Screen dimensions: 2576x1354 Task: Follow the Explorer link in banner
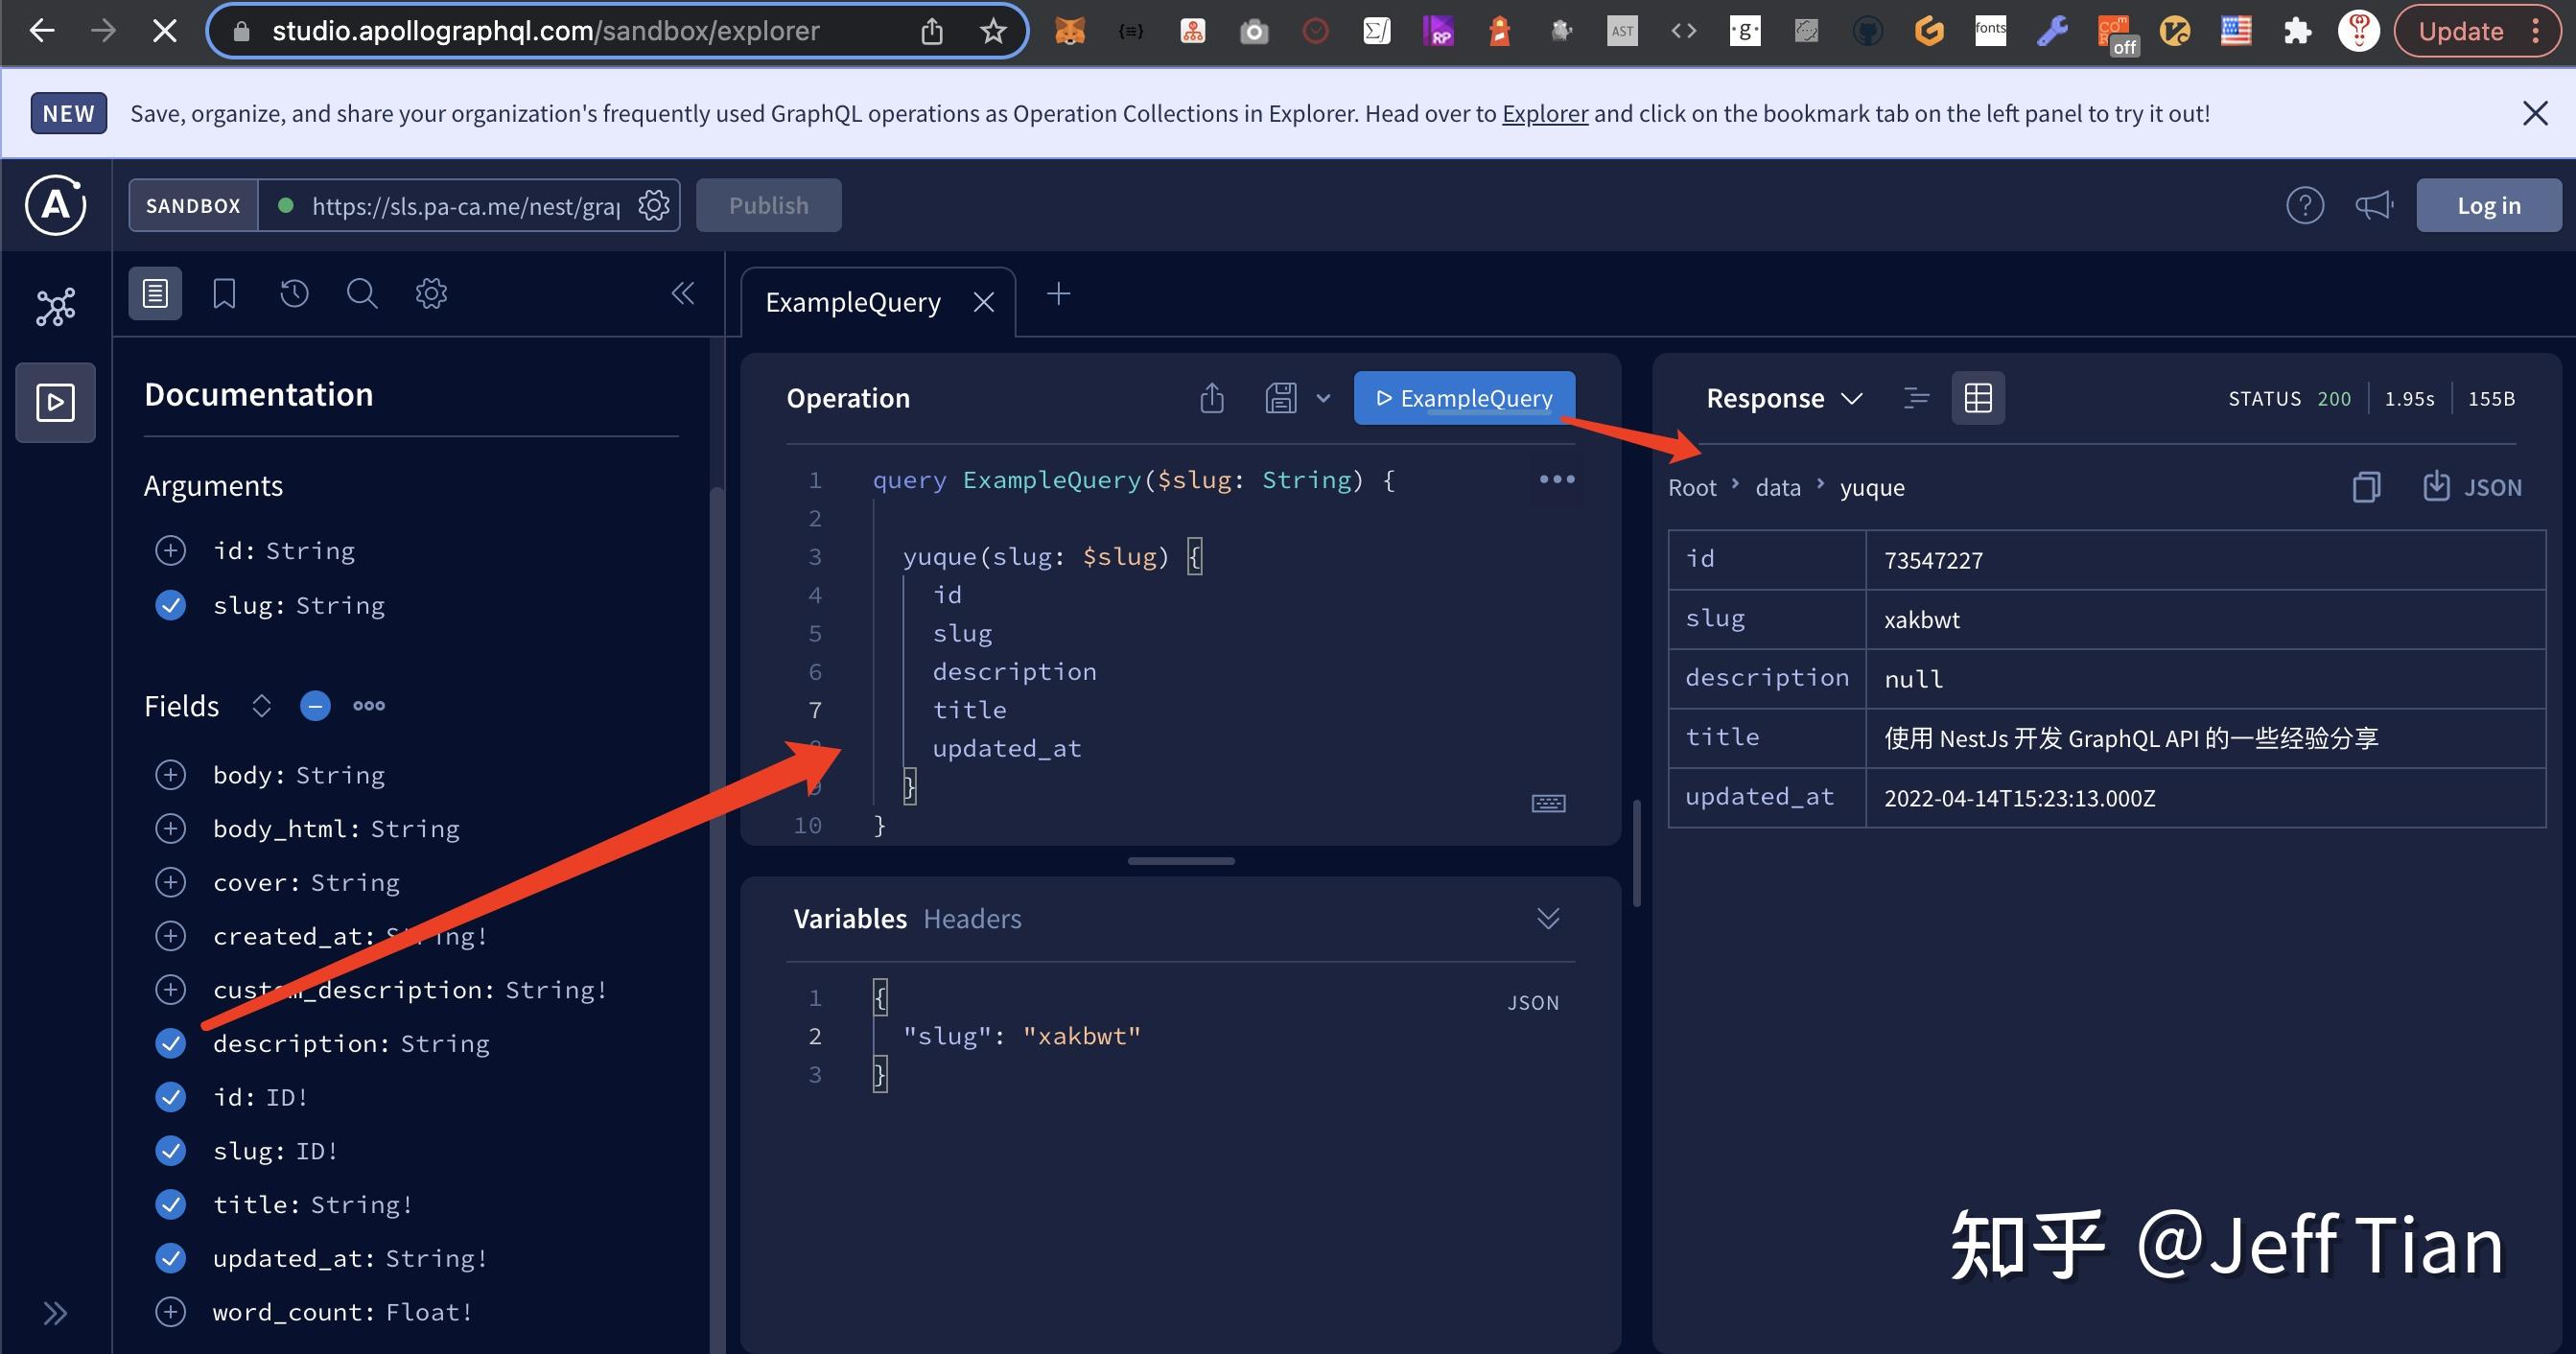(x=1545, y=113)
